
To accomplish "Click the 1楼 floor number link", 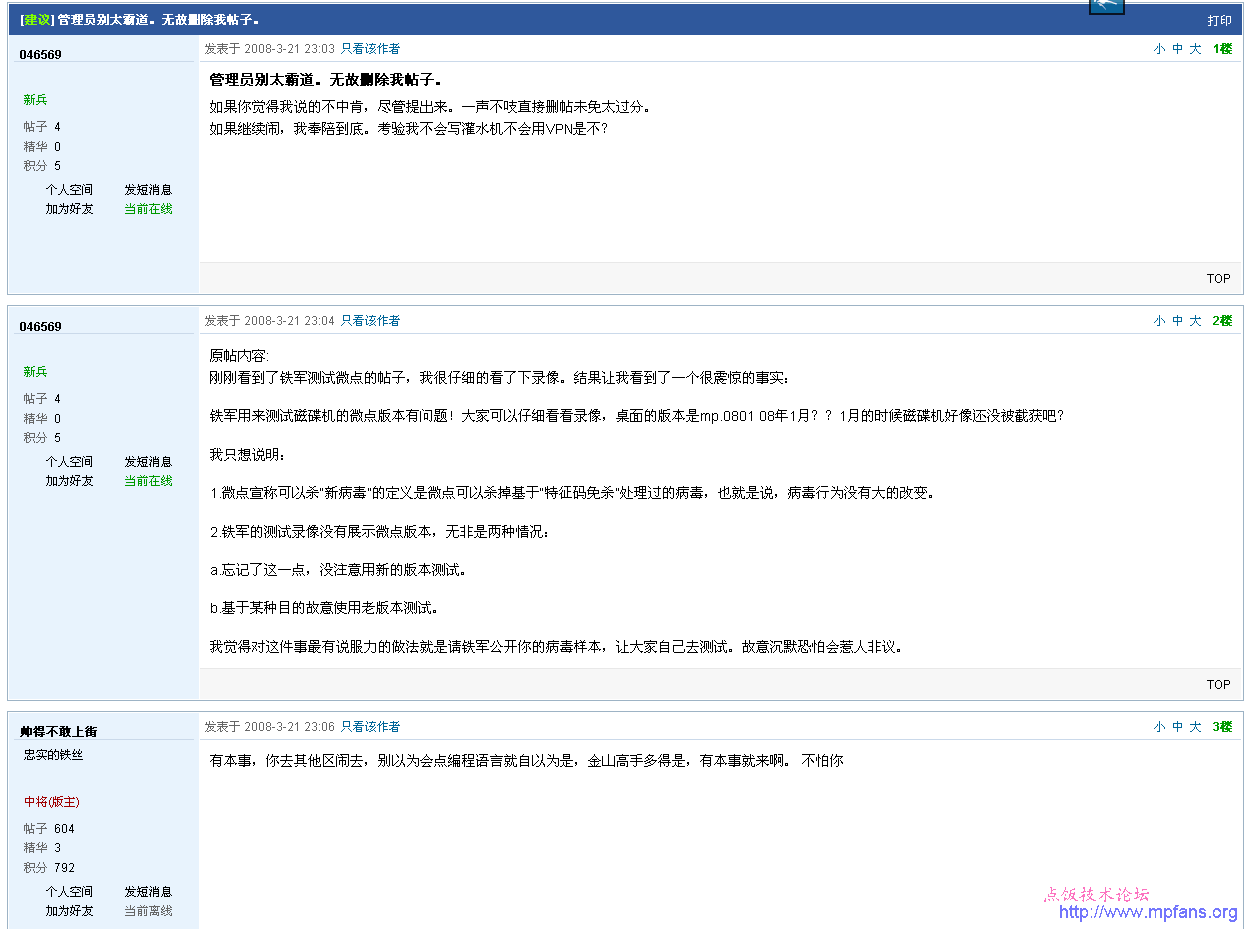I will (1222, 49).
